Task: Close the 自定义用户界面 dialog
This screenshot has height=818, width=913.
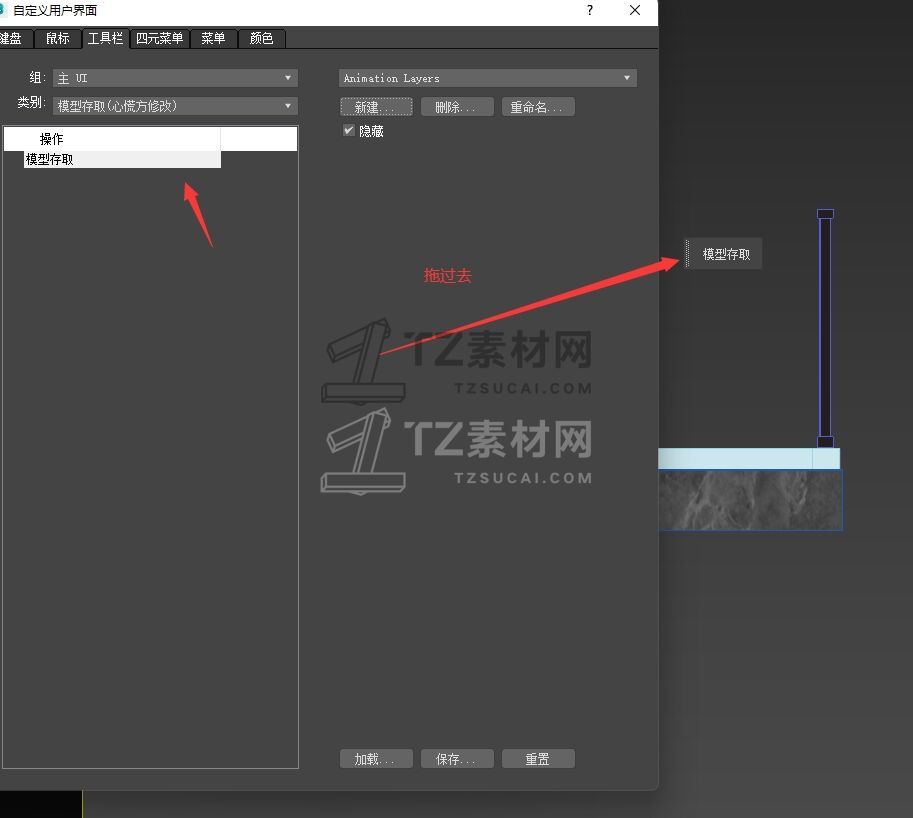Action: point(635,10)
